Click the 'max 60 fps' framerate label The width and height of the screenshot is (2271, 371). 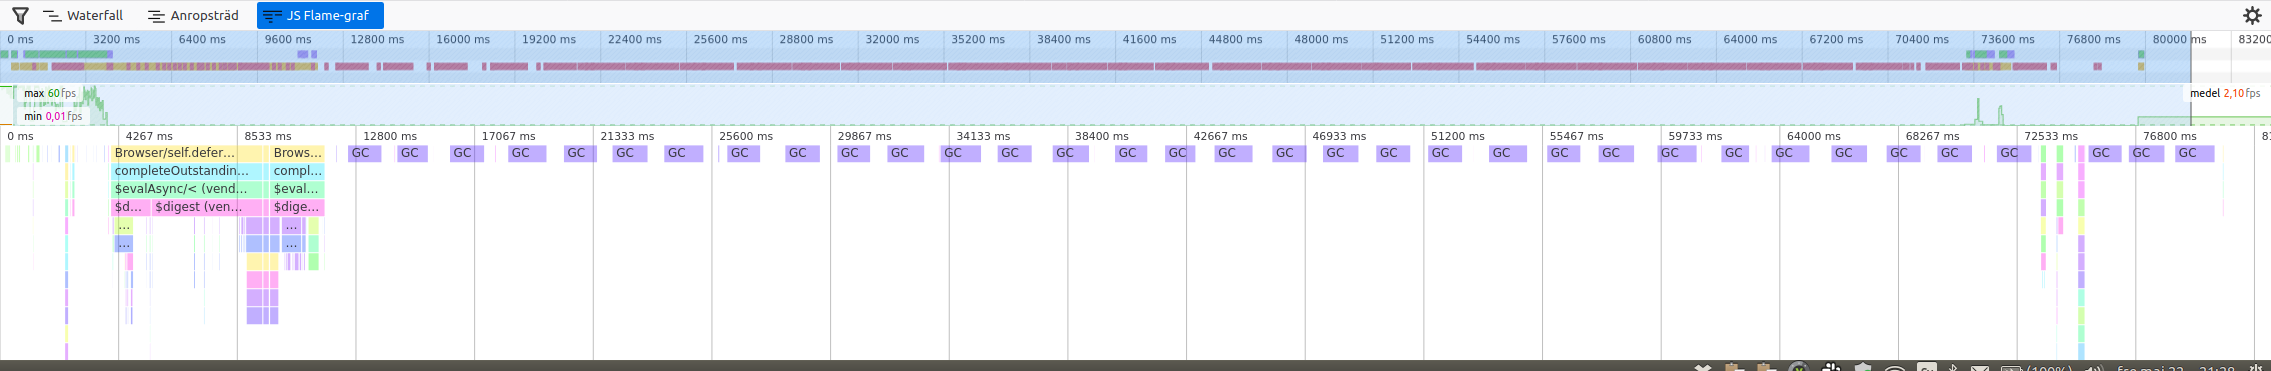click(x=50, y=93)
